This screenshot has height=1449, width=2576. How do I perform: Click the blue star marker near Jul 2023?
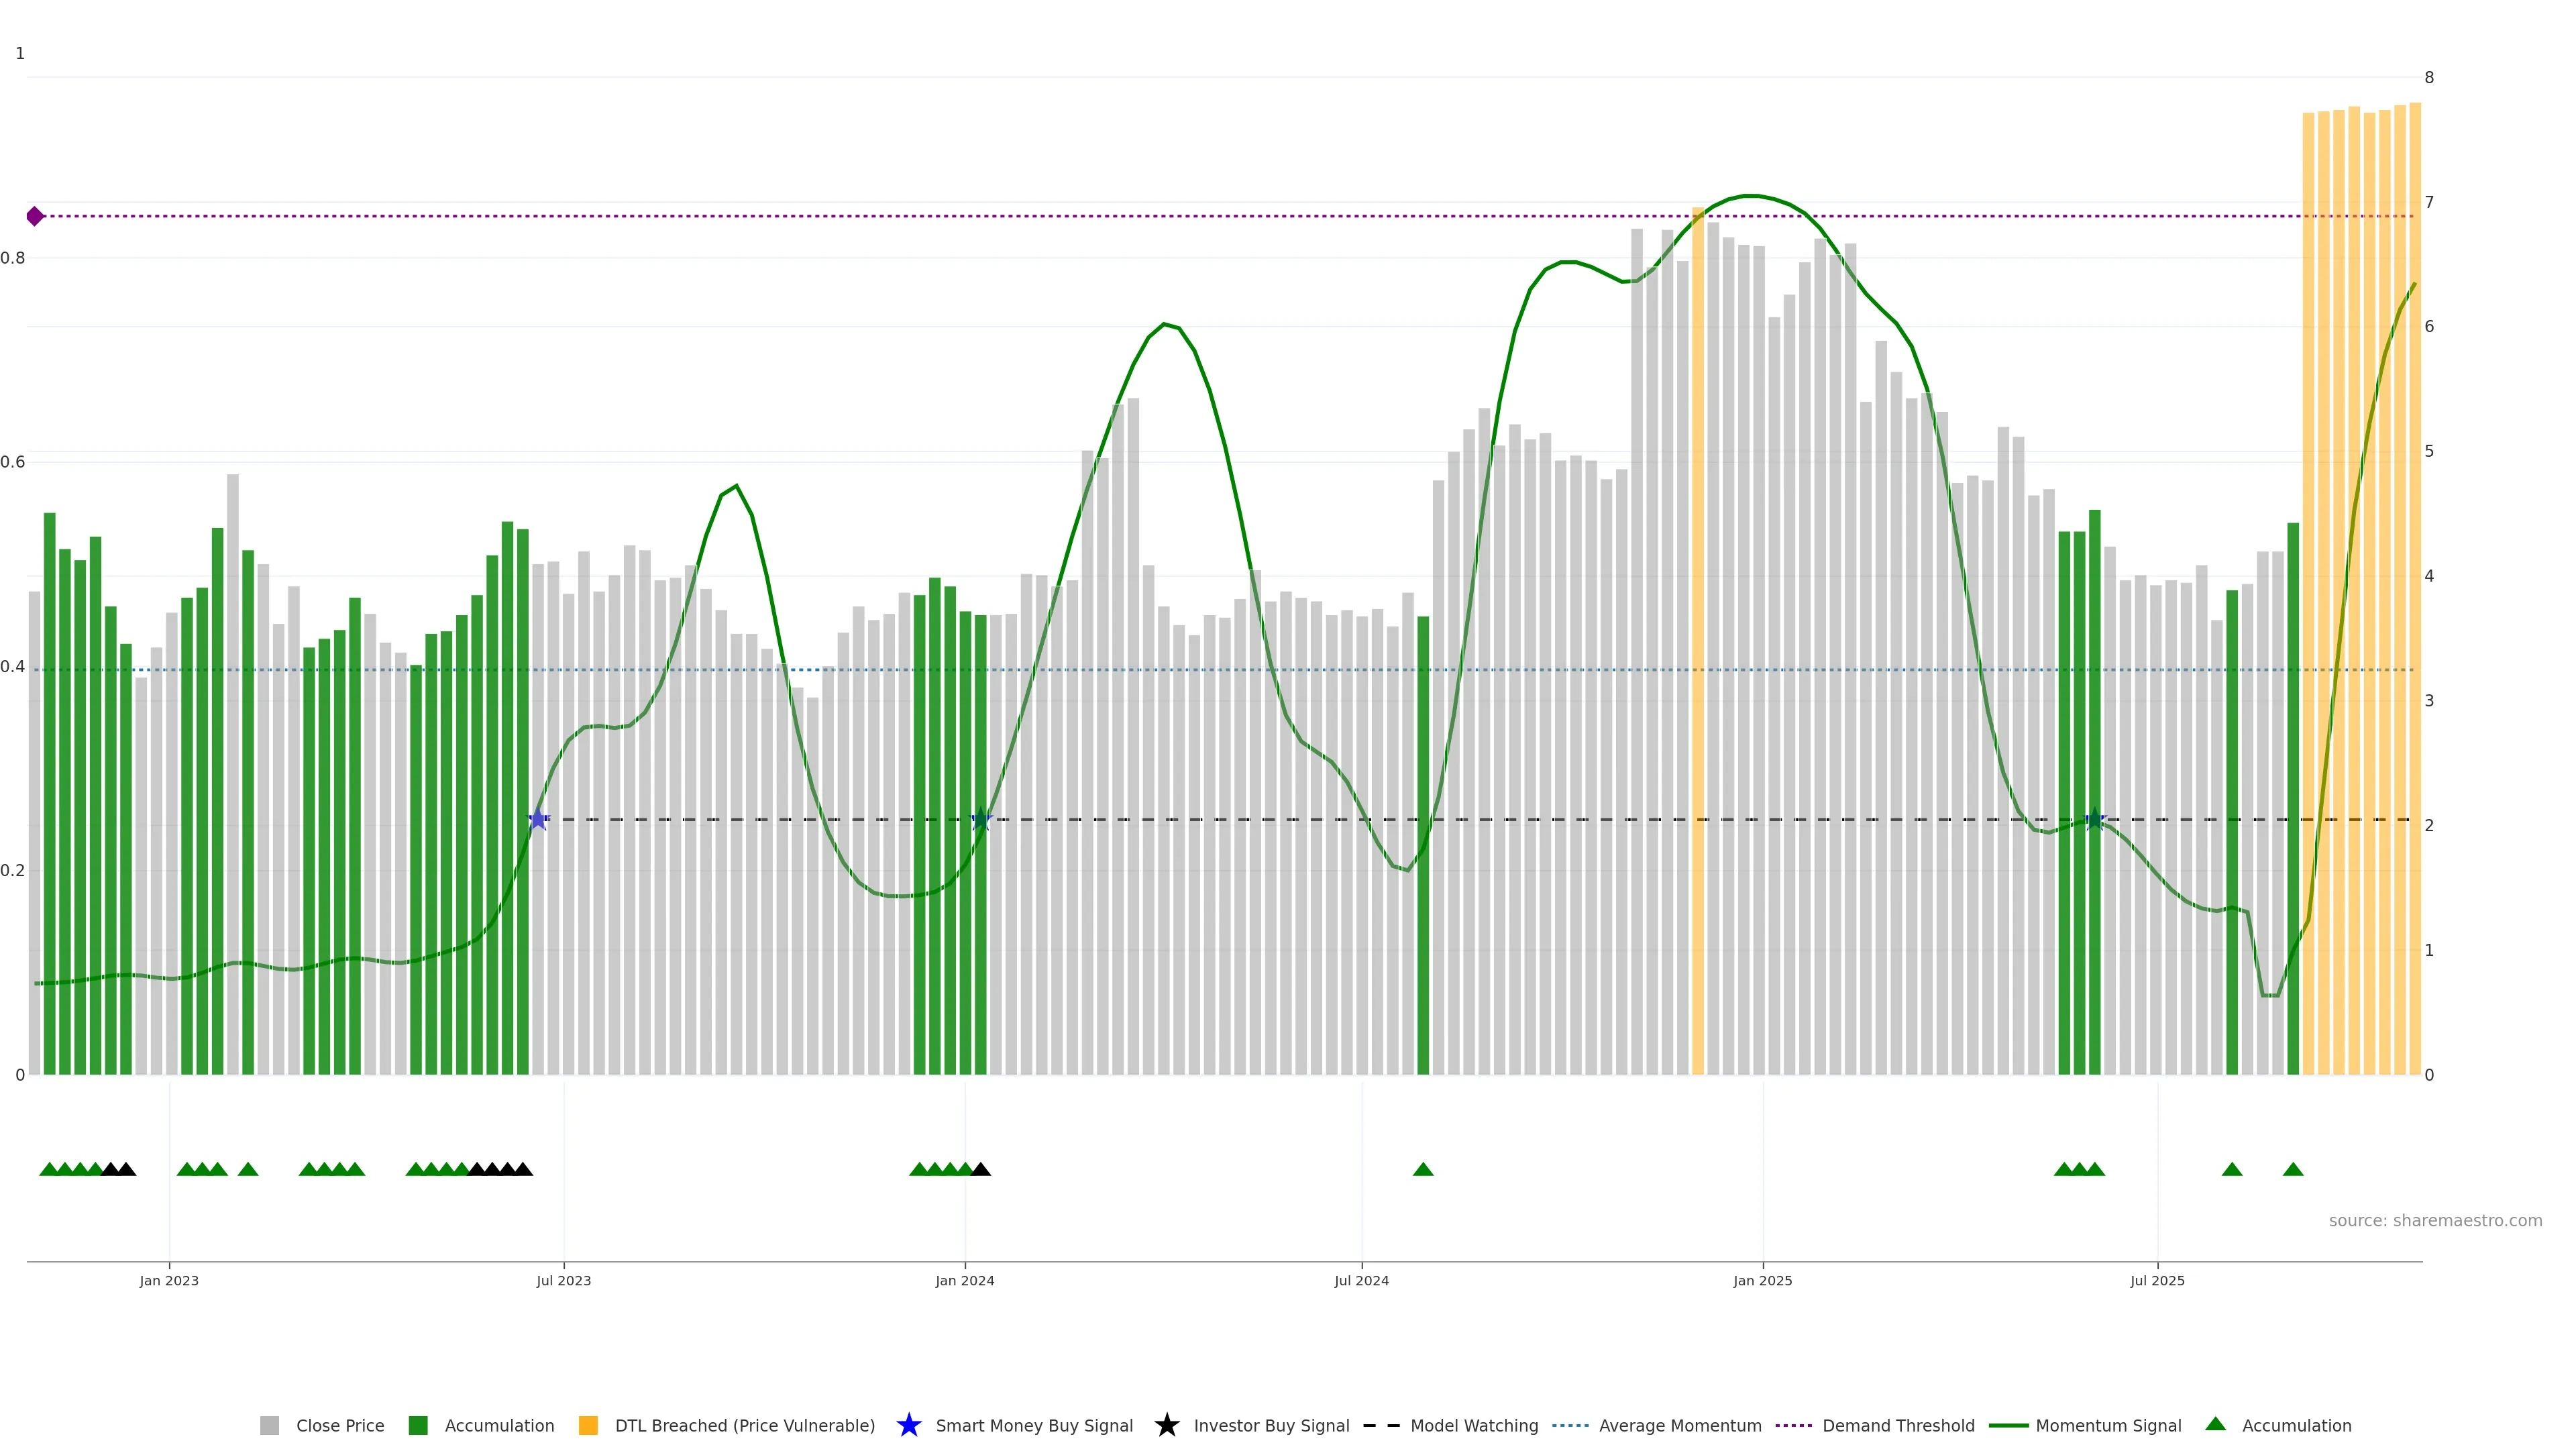(538, 820)
